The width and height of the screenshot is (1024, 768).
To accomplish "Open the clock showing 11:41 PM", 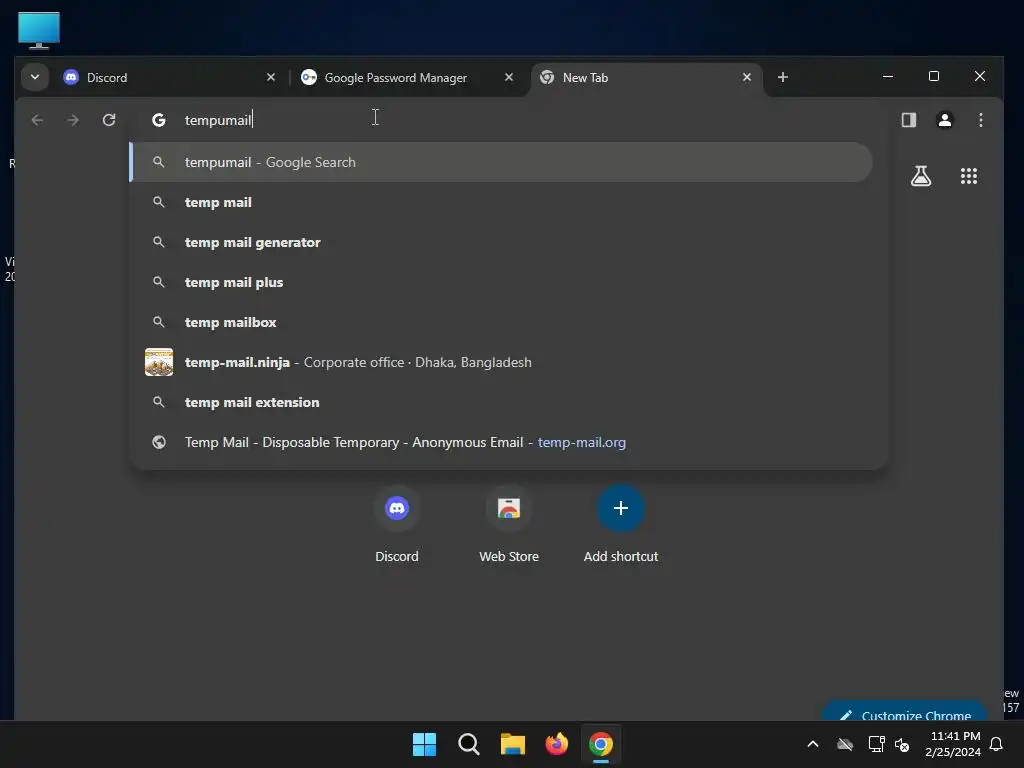I will coord(953,744).
